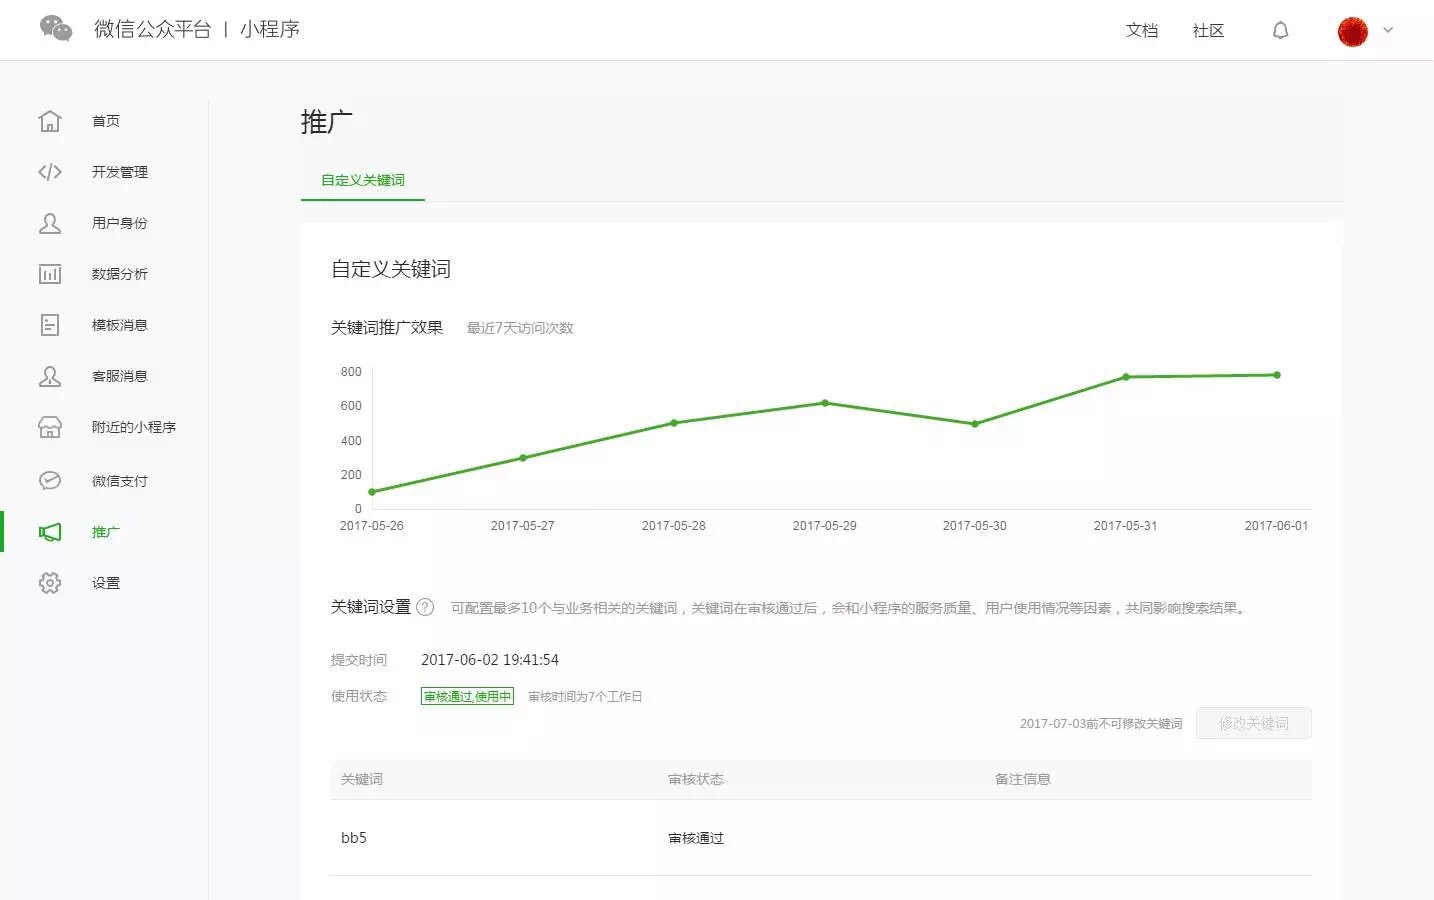
Task: Select the 用户身份 user icon
Action: [50, 223]
